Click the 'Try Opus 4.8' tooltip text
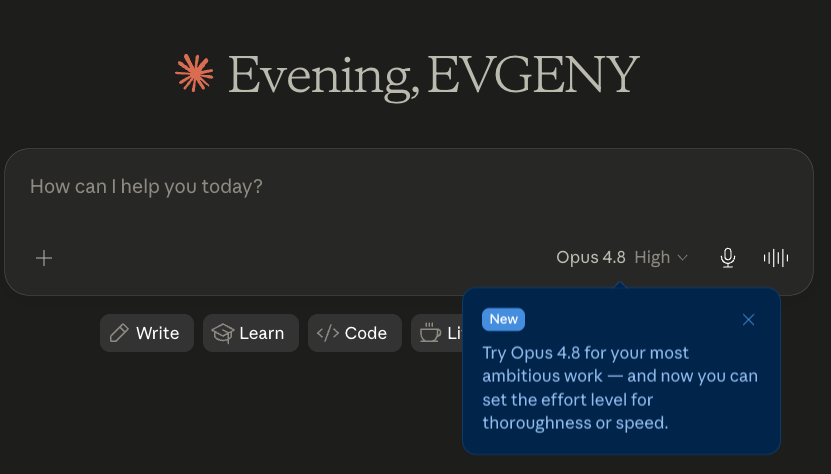This screenshot has height=474, width=831. click(620, 388)
